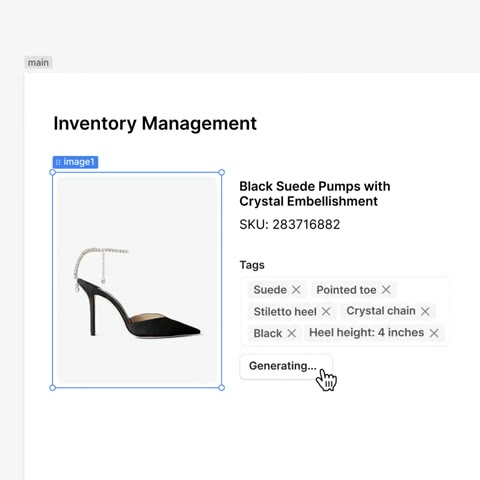
Task: Click the drag handle icon on image1 label
Action: coord(58,162)
